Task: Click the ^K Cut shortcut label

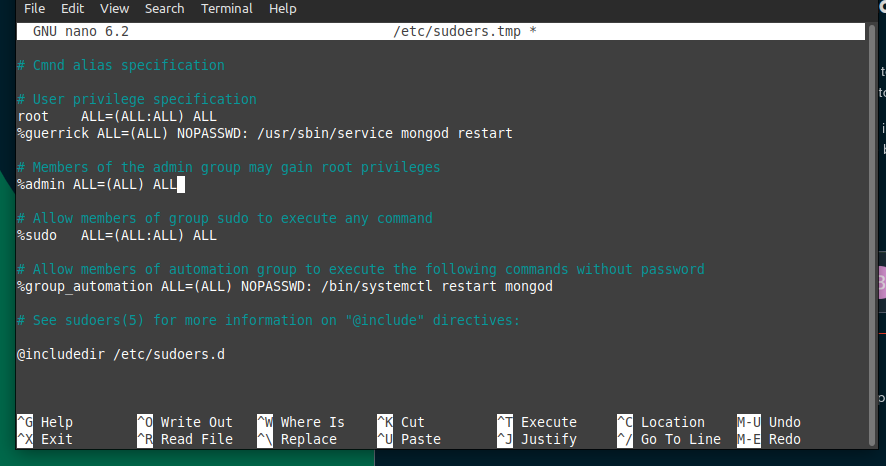Action: pyautogui.click(x=401, y=422)
